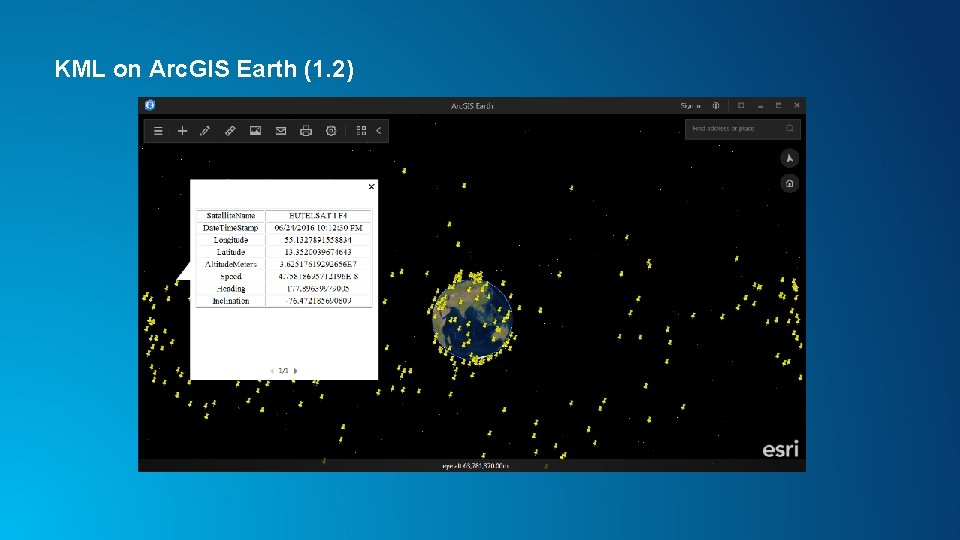Go to next popup page arrow
The width and height of the screenshot is (960, 540).
click(x=296, y=370)
